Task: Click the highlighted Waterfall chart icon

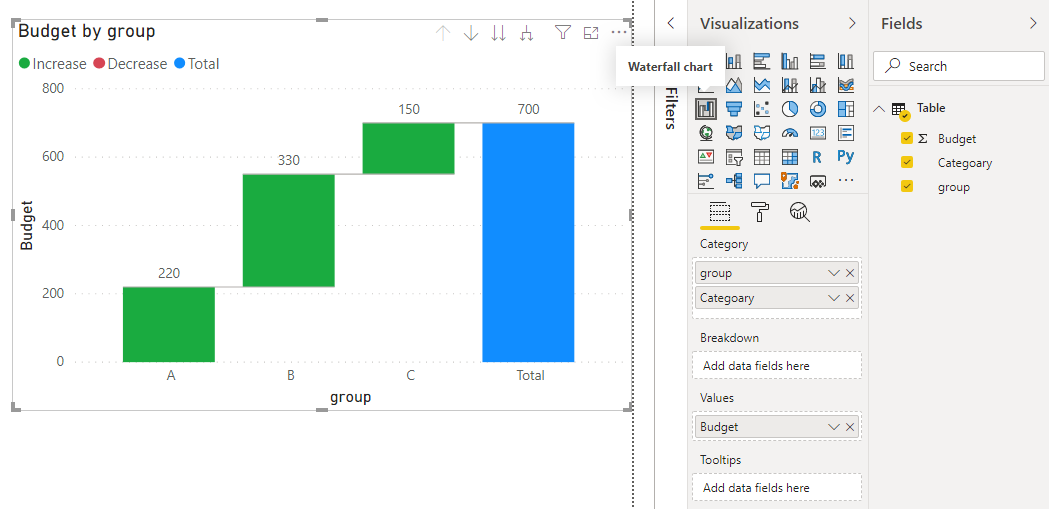Action: point(706,108)
